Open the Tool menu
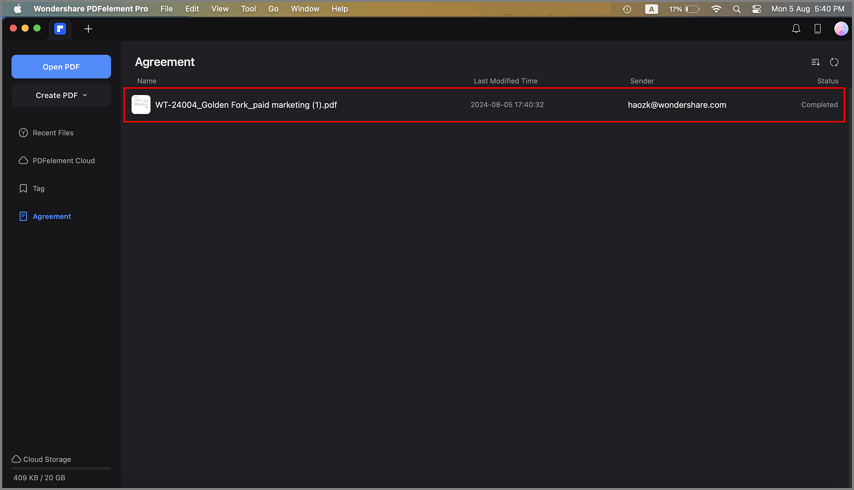Viewport: 854px width, 490px height. click(x=248, y=9)
